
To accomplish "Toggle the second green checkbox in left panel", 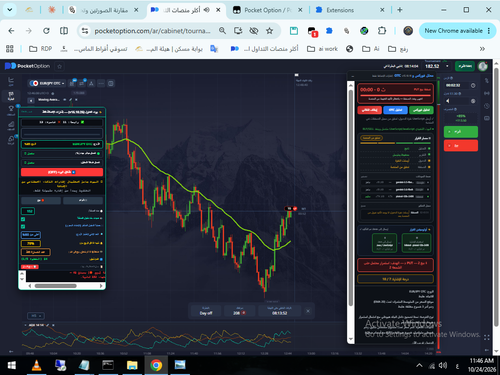I will [23, 226].
